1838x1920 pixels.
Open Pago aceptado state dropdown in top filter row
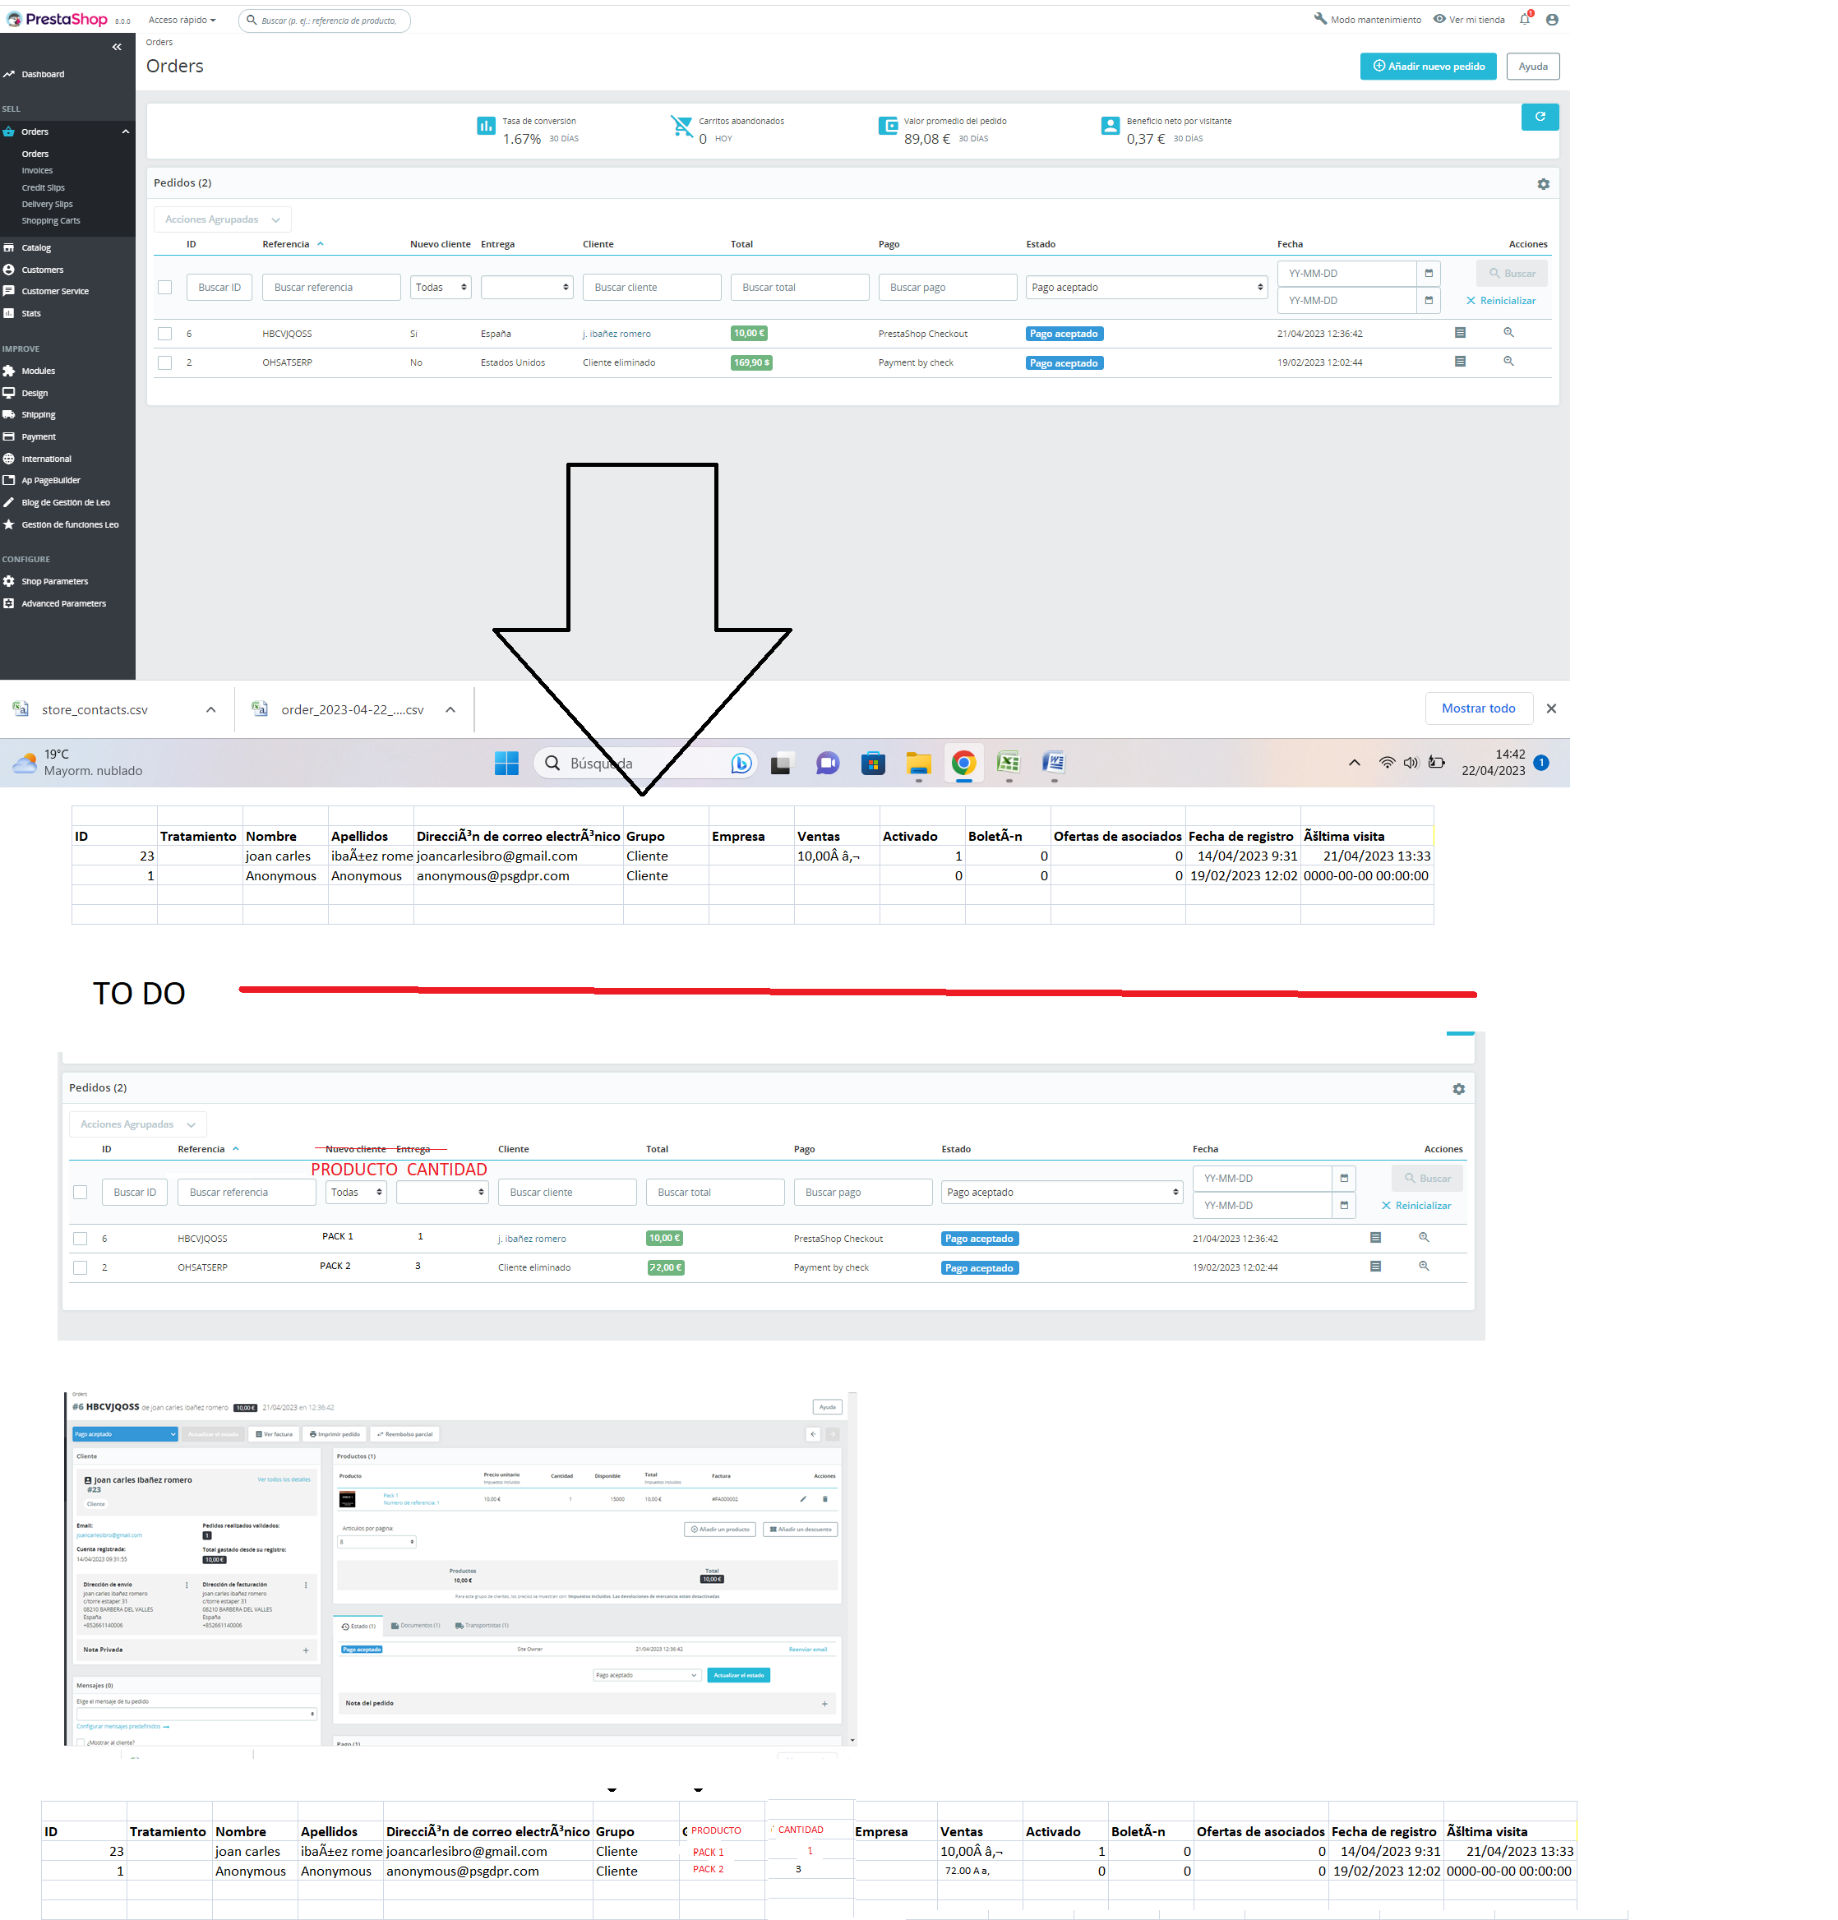[1146, 287]
